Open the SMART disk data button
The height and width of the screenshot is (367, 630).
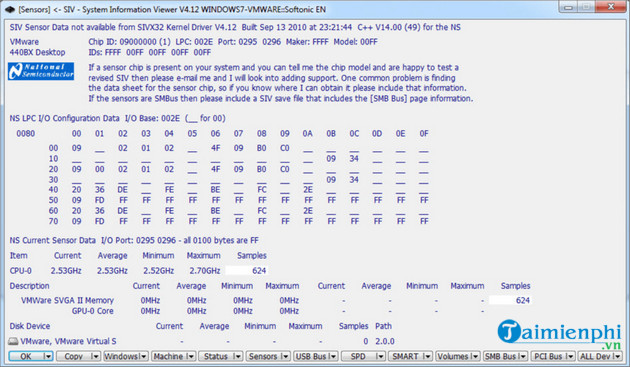tap(406, 356)
